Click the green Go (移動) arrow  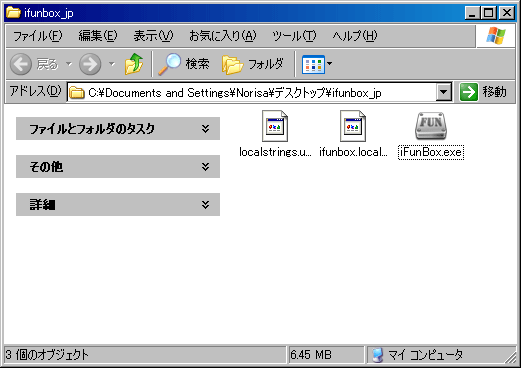click(x=469, y=92)
